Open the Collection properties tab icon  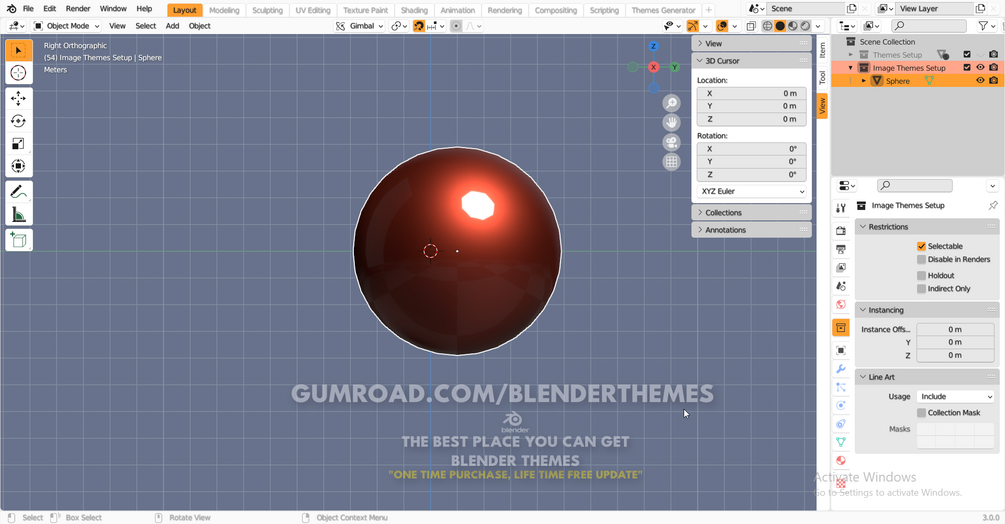click(841, 328)
